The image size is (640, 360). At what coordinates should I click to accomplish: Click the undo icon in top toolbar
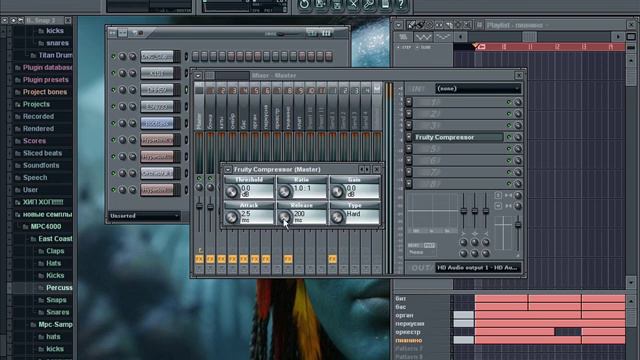coord(304,4)
